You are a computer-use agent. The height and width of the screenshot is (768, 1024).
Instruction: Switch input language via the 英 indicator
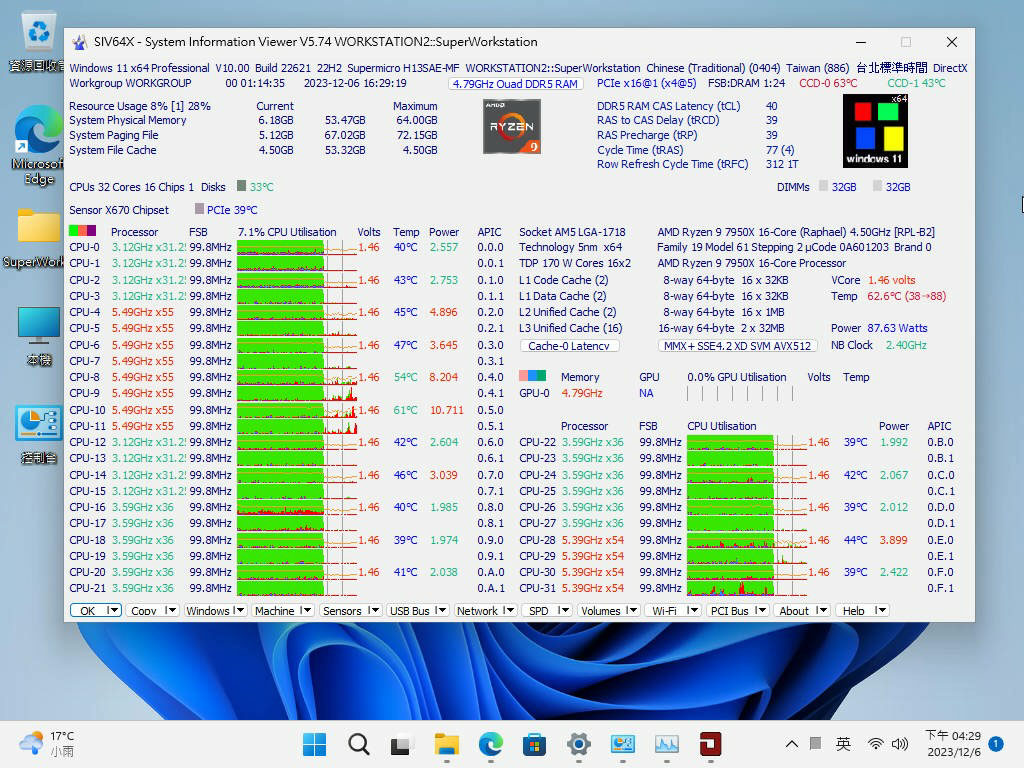843,744
